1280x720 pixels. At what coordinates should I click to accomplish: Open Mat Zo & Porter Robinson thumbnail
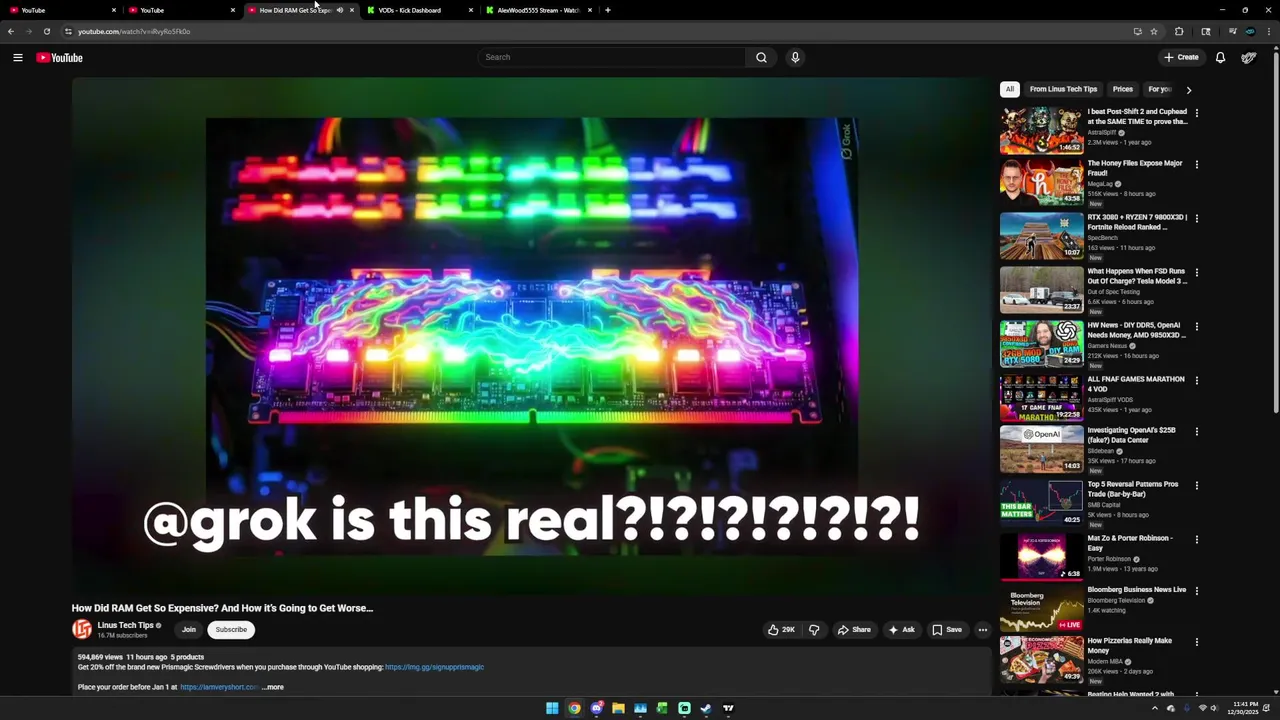pos(1041,557)
